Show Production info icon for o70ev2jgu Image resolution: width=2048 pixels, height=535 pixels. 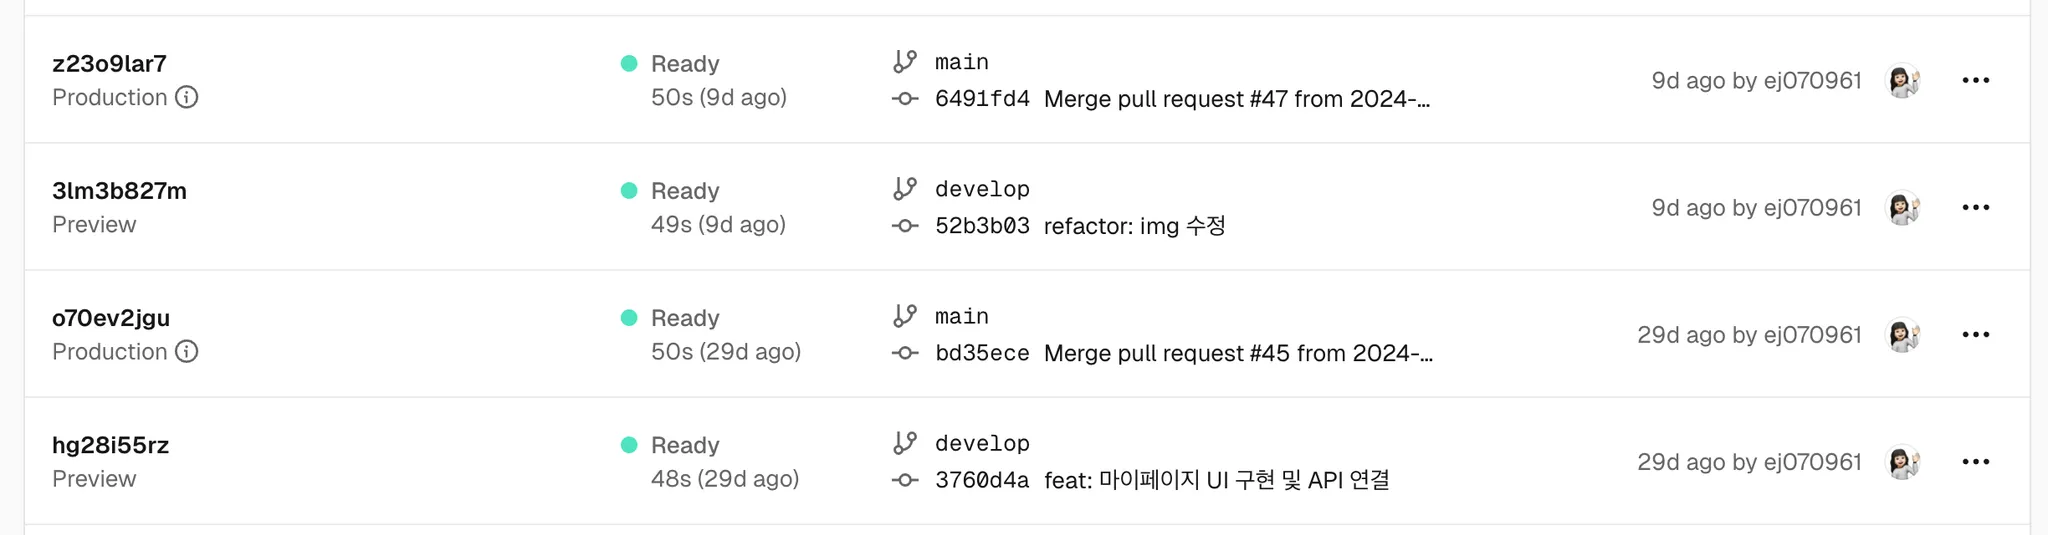[x=187, y=351]
